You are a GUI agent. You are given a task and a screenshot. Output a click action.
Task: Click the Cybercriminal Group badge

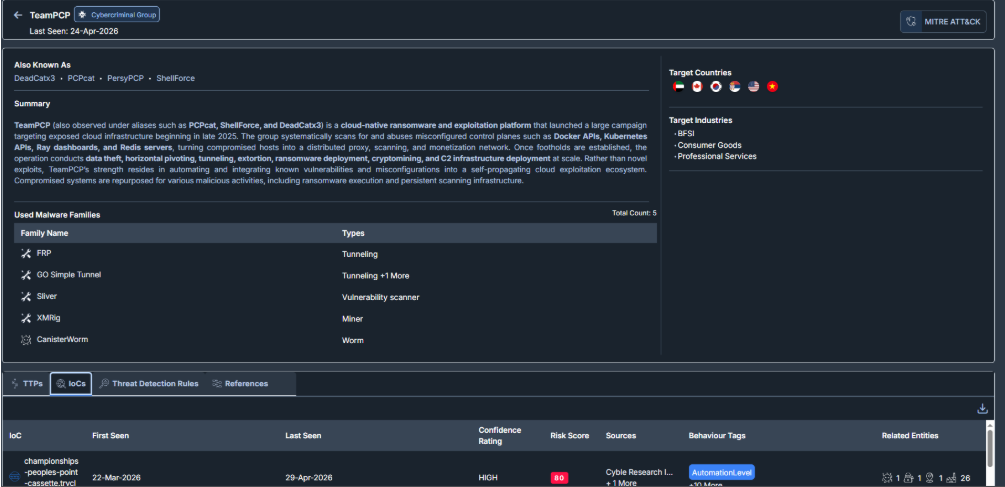pos(117,14)
